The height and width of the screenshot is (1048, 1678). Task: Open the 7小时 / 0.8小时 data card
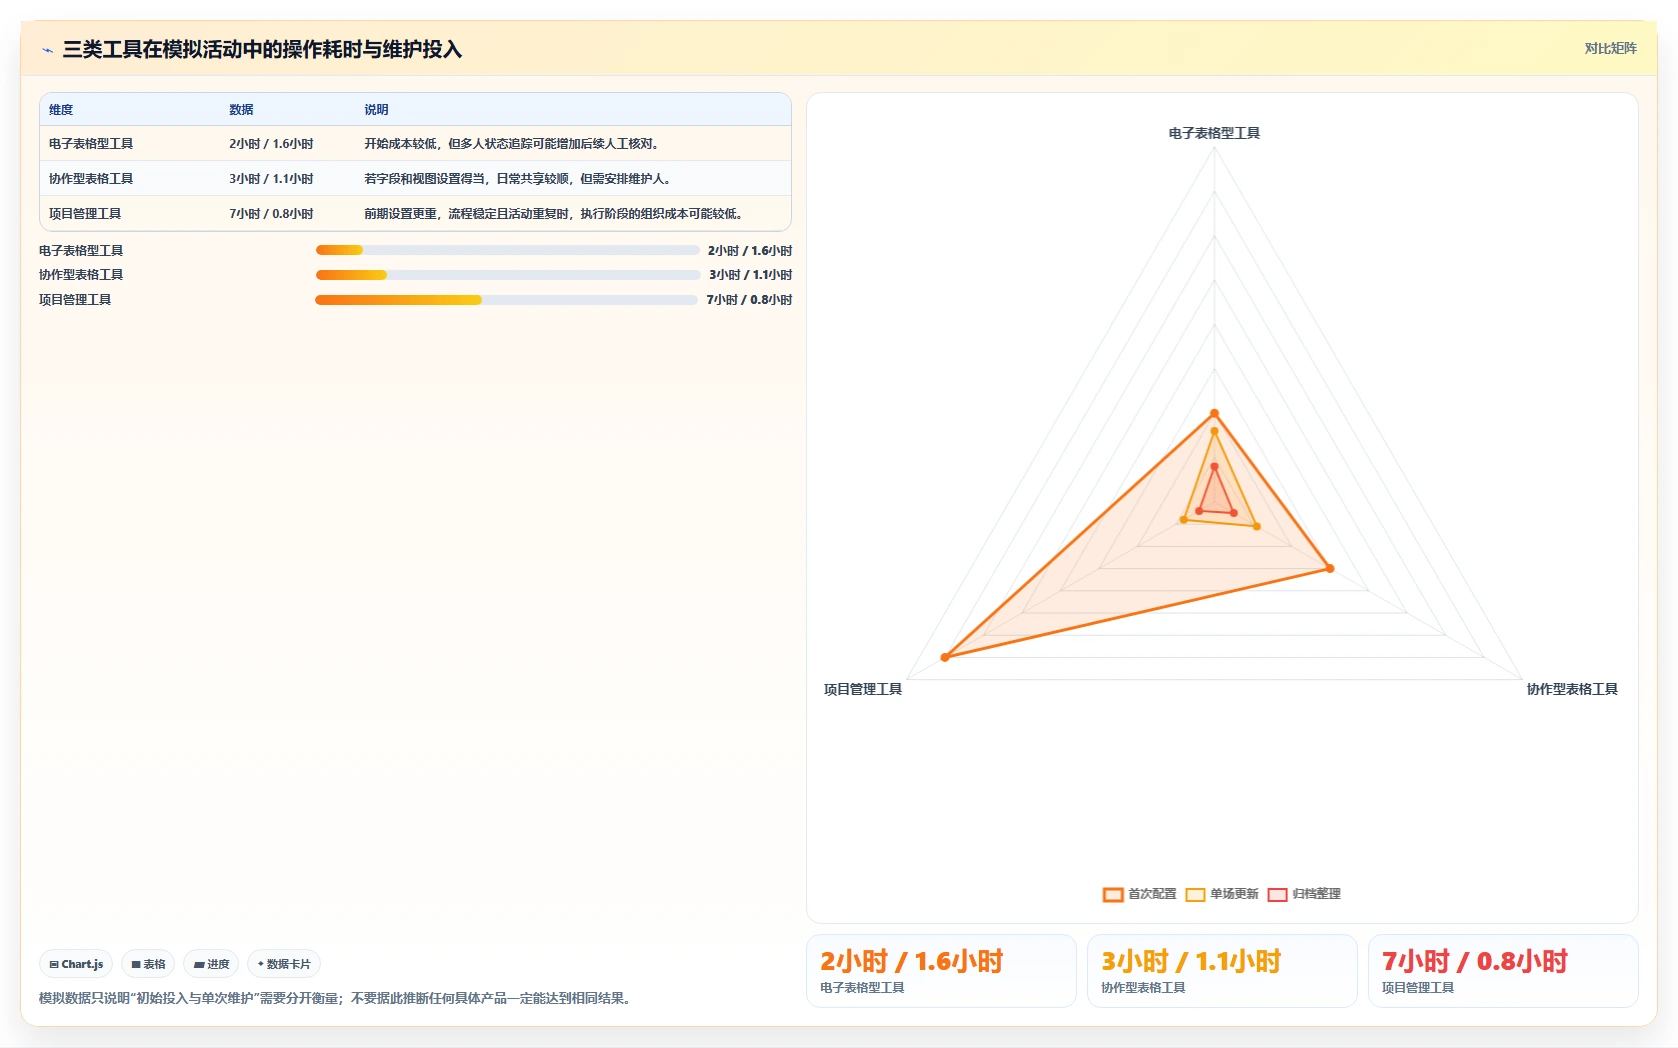[x=1503, y=971]
